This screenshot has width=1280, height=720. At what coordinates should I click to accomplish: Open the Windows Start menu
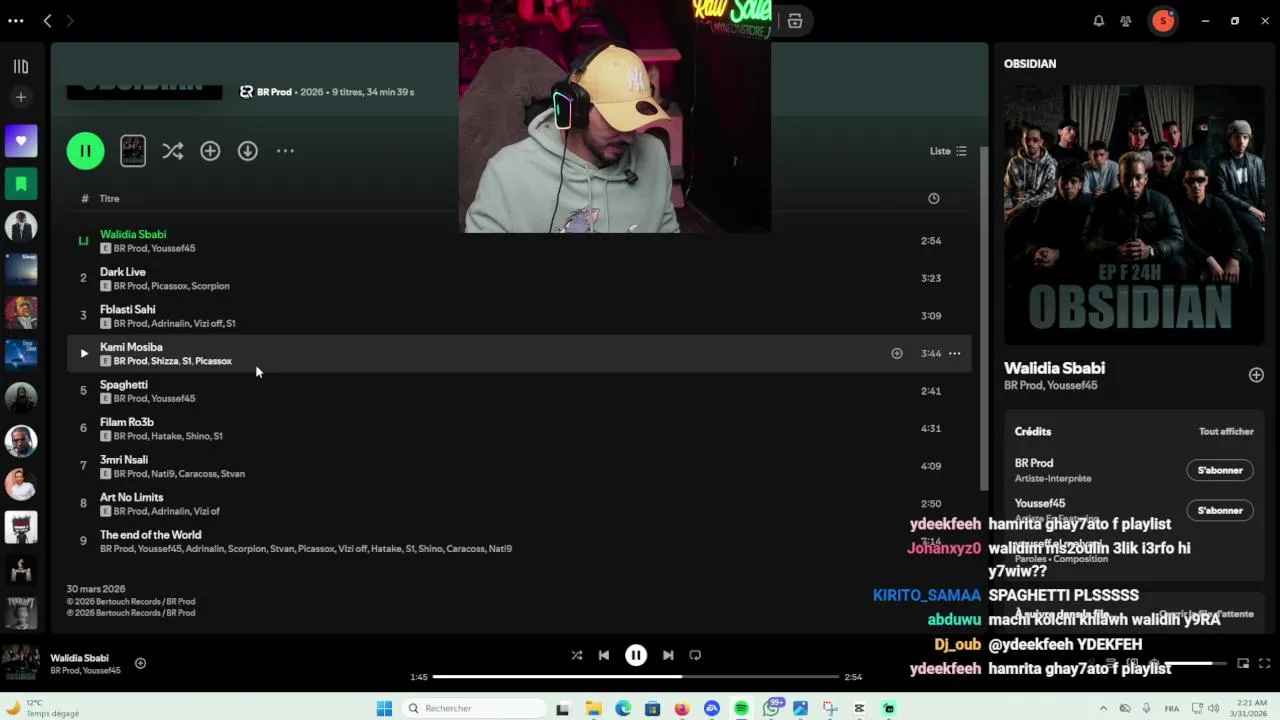[x=384, y=708]
